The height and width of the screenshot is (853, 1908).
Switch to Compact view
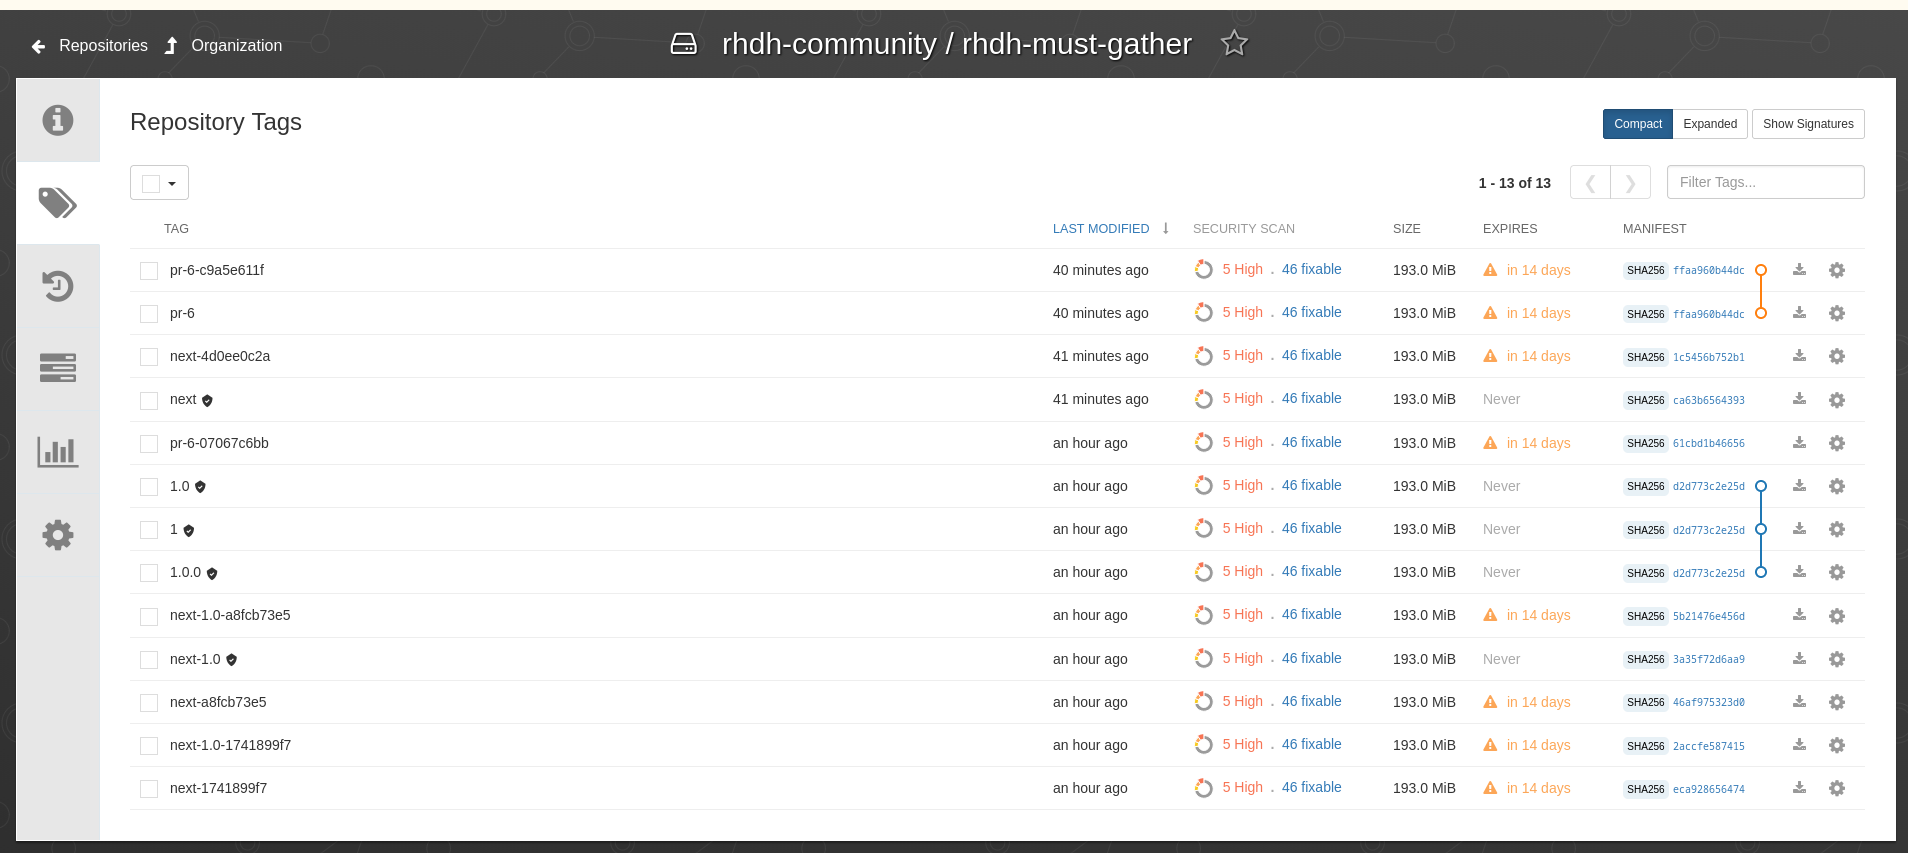pyautogui.click(x=1637, y=124)
